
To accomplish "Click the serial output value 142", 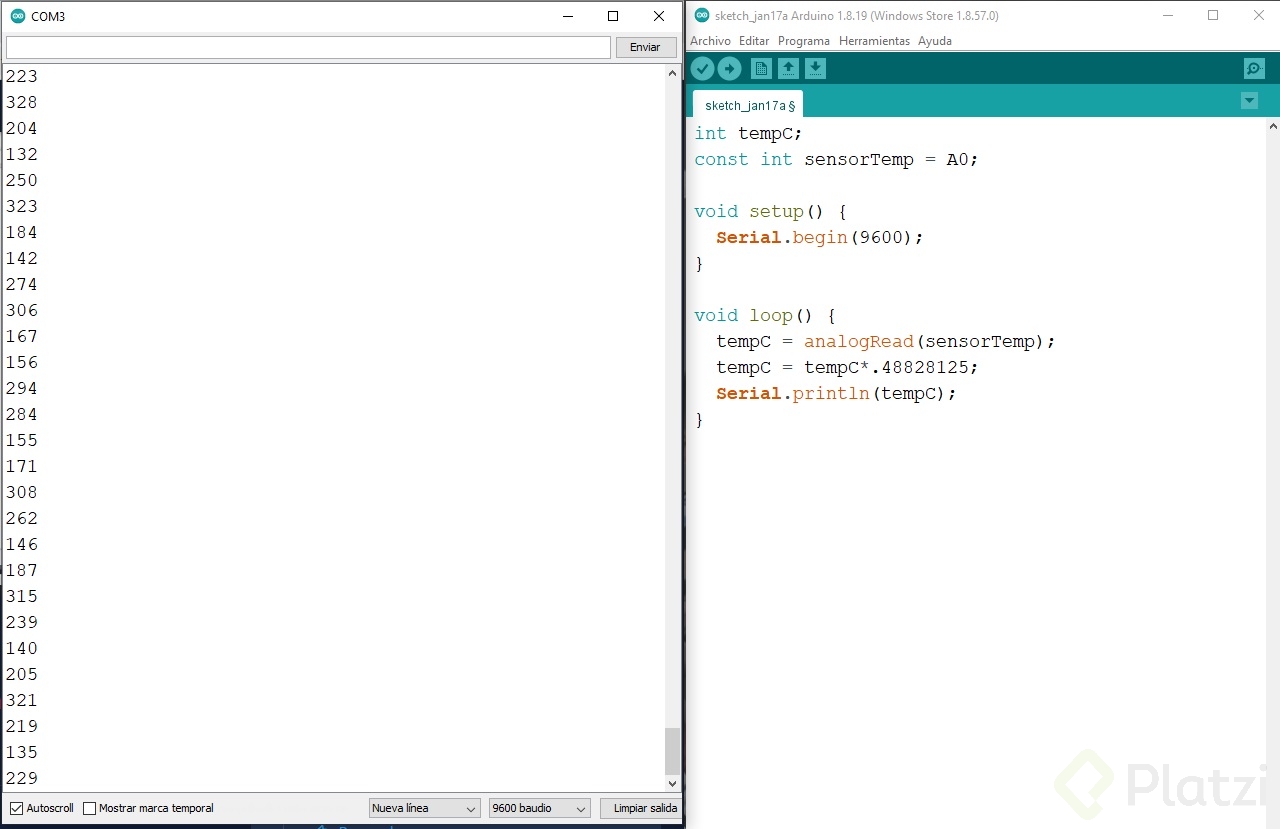I will point(22,258).
